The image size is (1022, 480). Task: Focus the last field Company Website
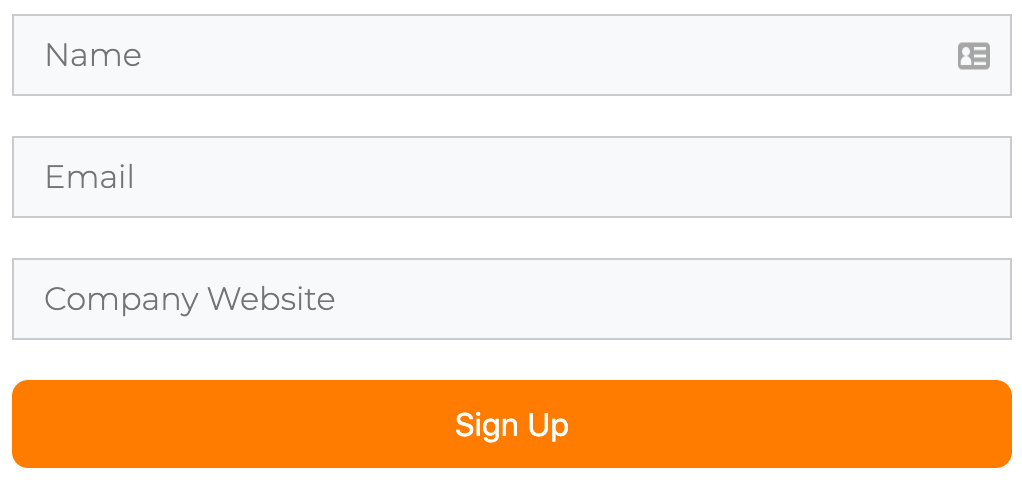click(x=512, y=299)
